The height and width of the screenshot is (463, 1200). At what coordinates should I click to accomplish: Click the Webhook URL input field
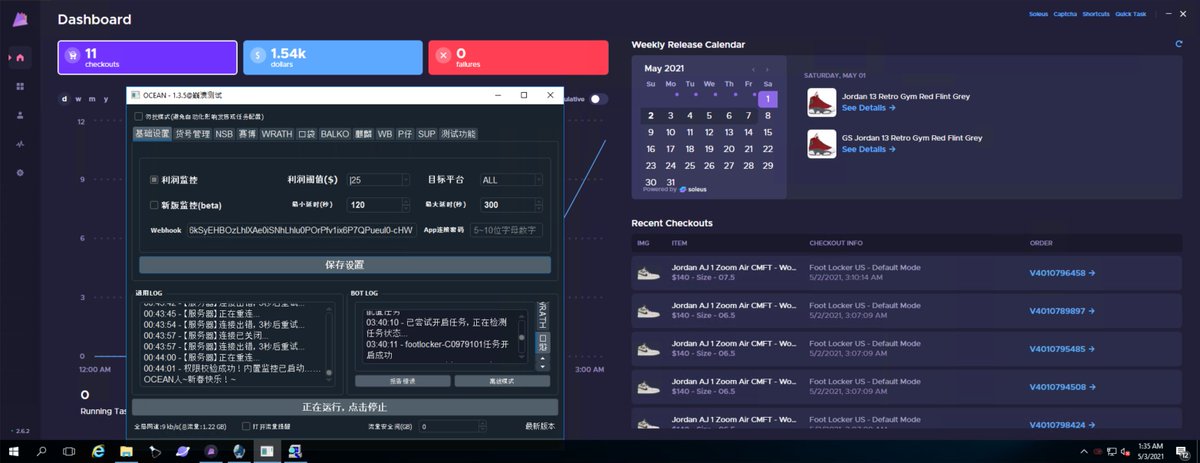(300, 230)
